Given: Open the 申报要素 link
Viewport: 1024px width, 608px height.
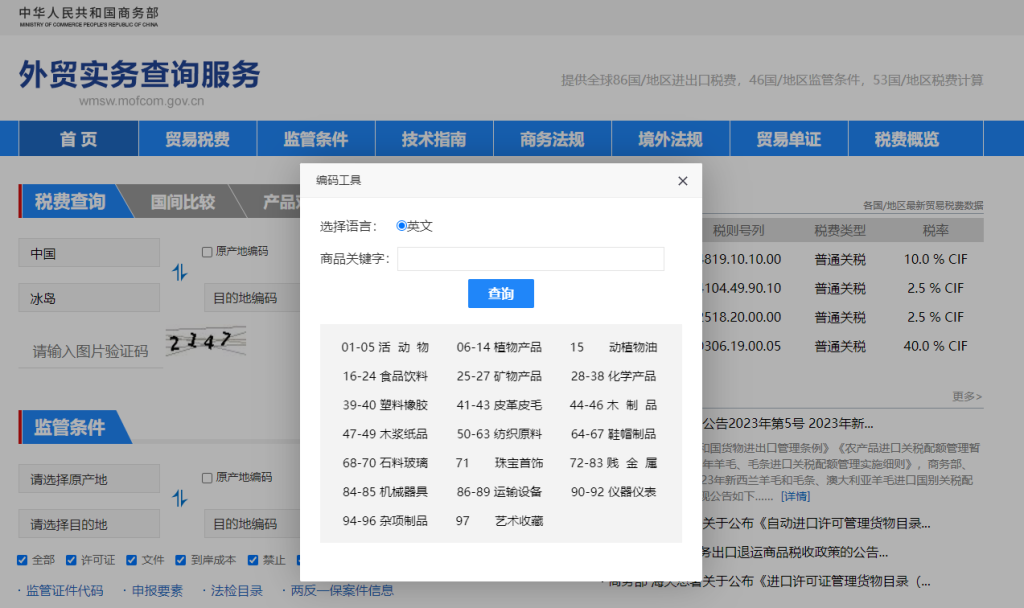Looking at the screenshot, I should [157, 590].
